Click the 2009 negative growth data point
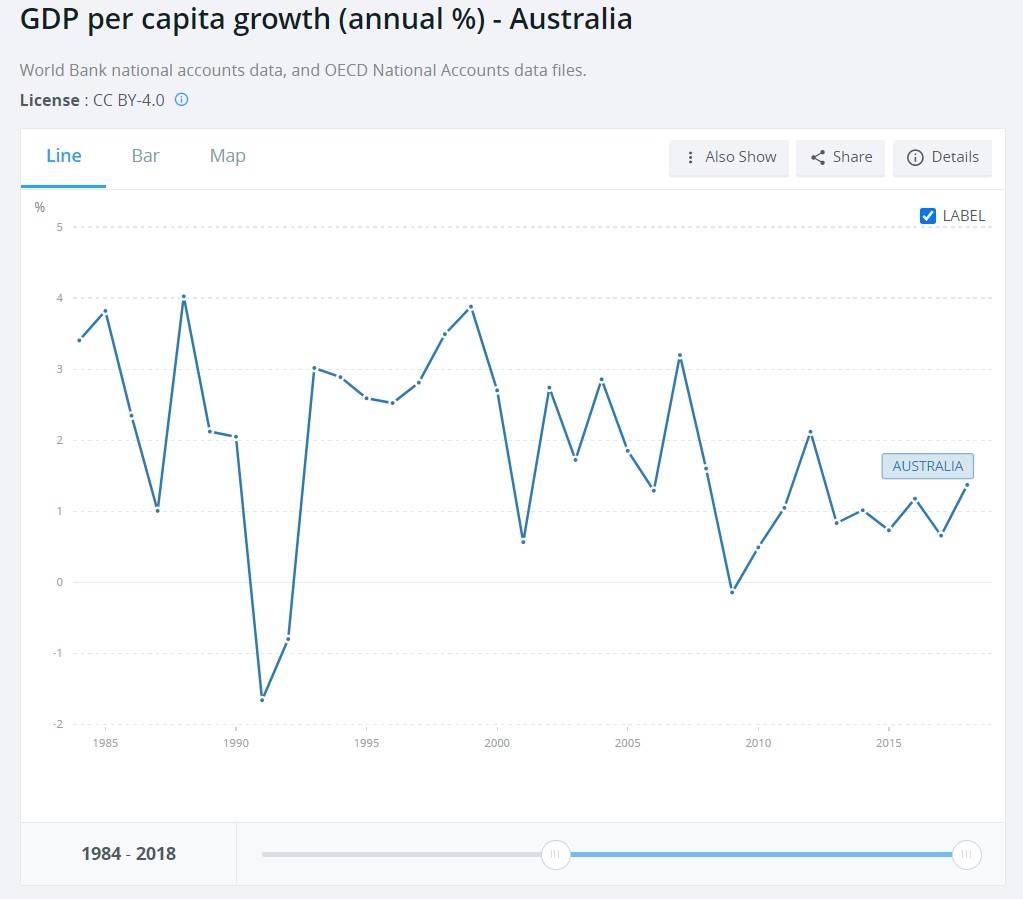 pos(732,592)
